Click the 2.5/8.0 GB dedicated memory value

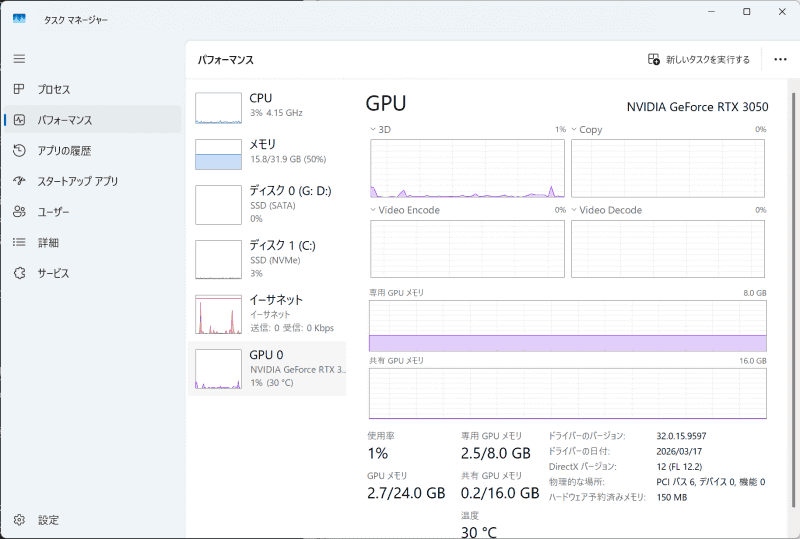coord(496,453)
